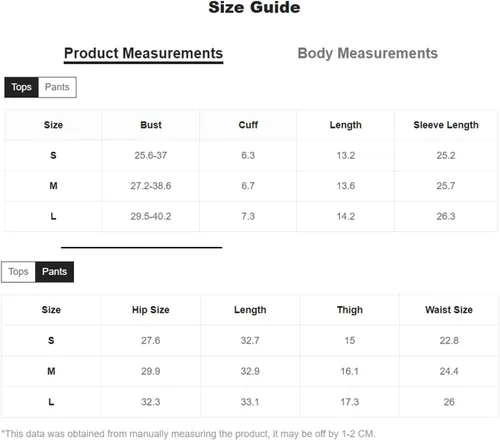Switch to Body Measurements tab

pyautogui.click(x=367, y=53)
